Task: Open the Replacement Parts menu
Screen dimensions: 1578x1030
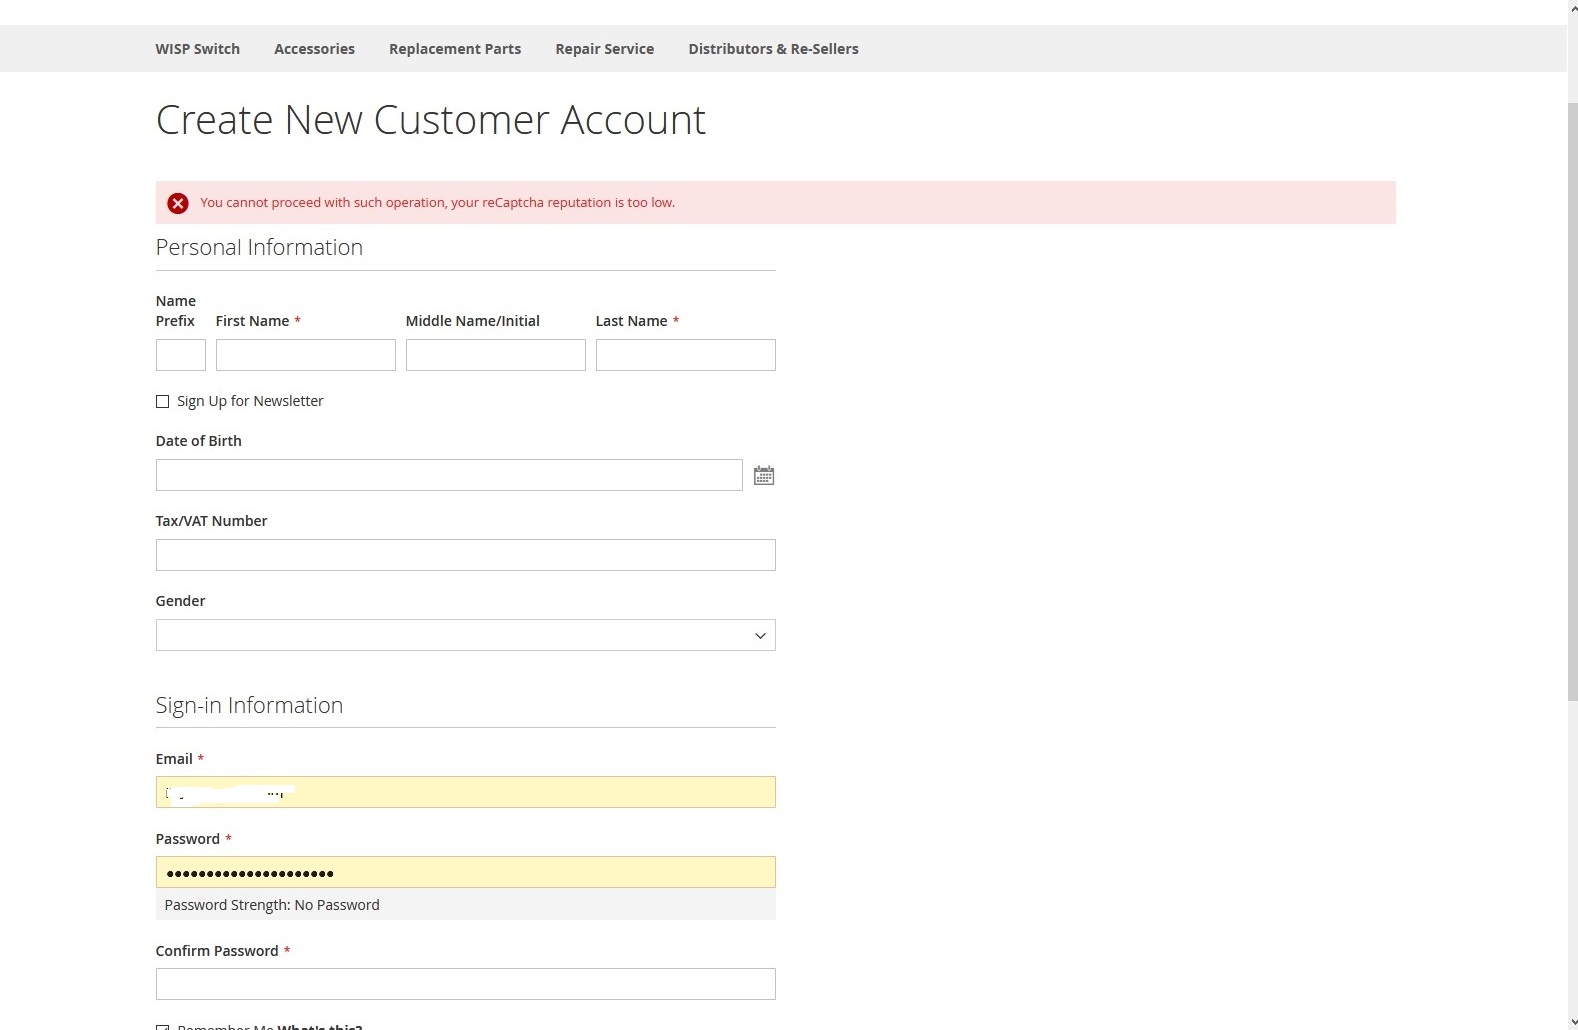Action: coord(455,49)
